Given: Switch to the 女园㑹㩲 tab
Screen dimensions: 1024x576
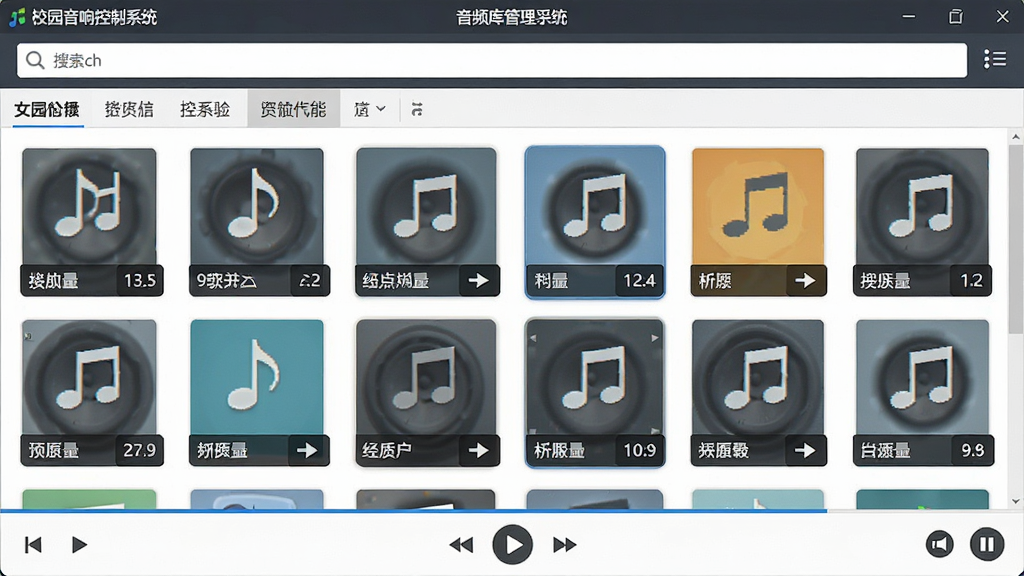Looking at the screenshot, I should tap(47, 109).
